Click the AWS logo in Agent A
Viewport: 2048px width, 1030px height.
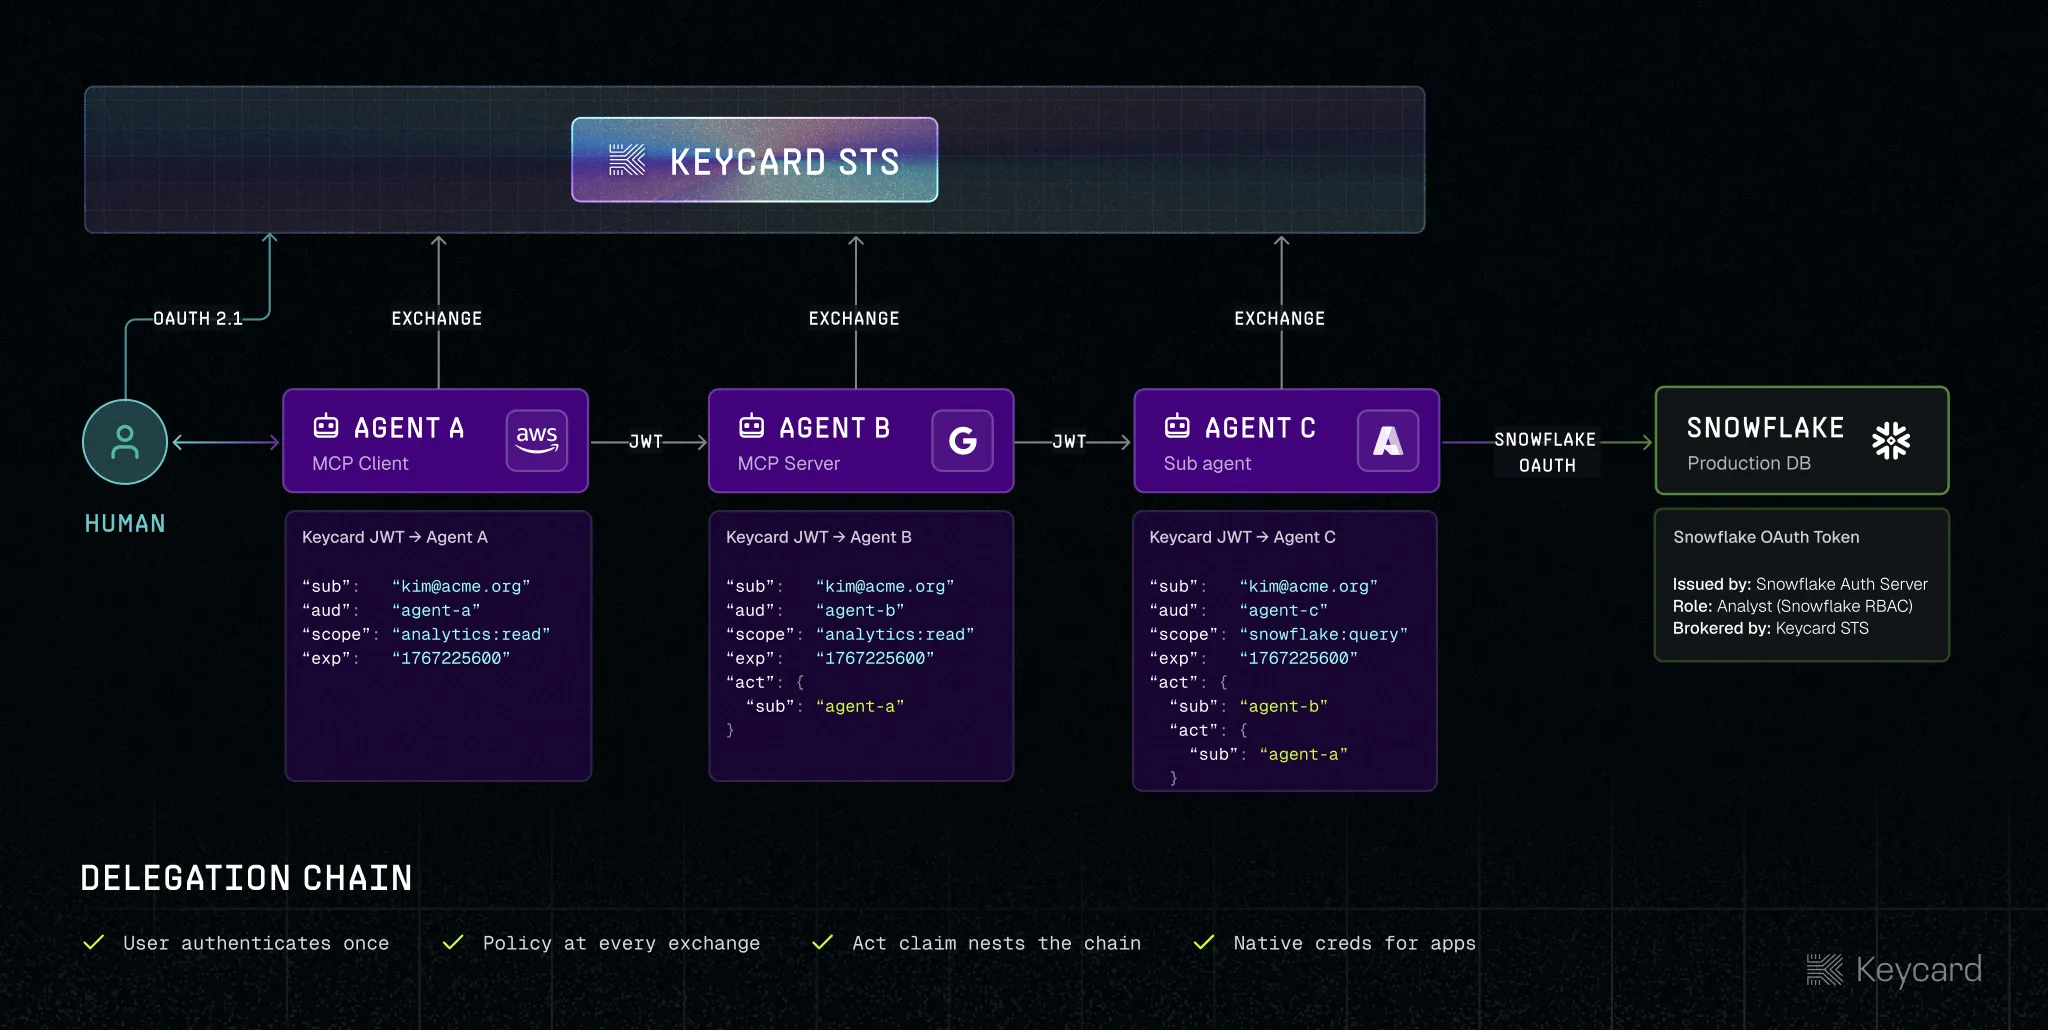coord(537,440)
